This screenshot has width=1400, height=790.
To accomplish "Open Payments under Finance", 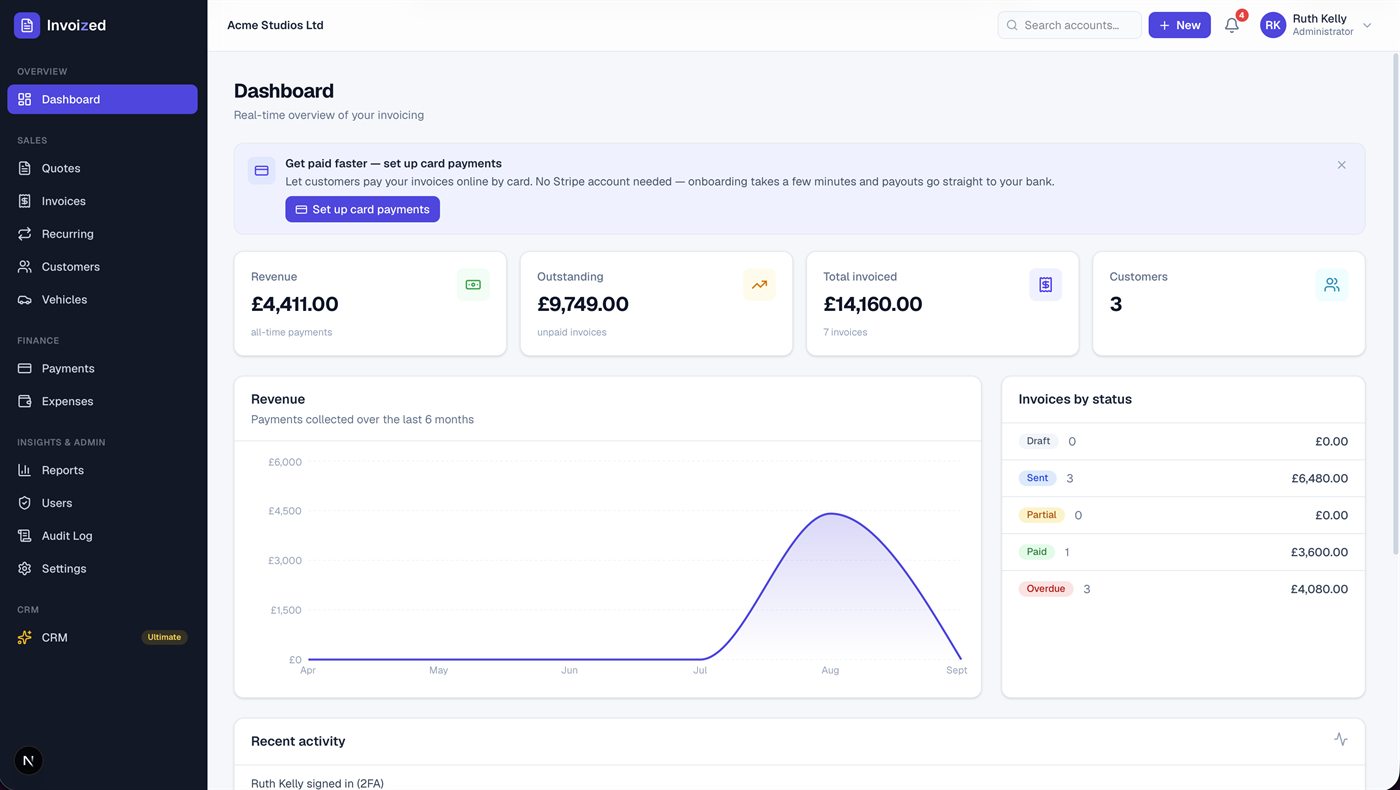I will 102,368.
